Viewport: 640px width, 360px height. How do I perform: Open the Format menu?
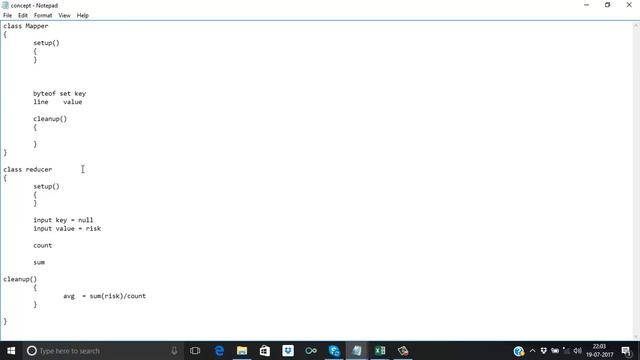pos(43,16)
